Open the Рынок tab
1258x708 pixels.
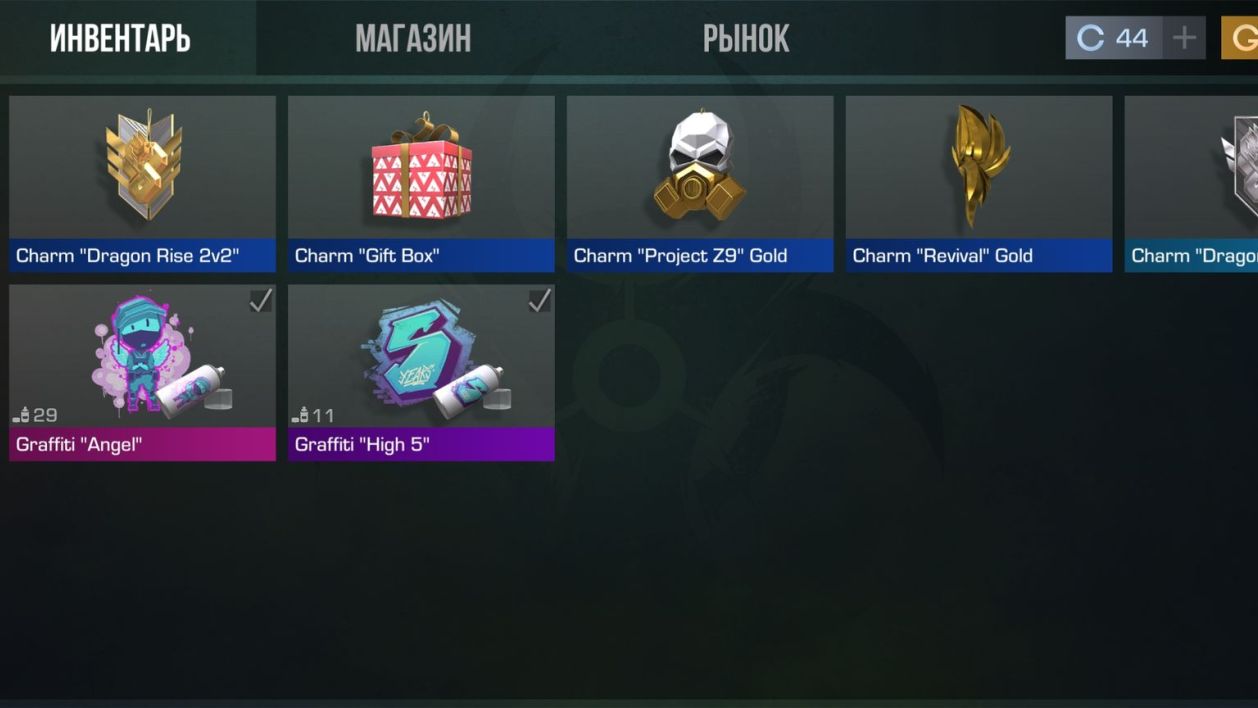pos(746,39)
